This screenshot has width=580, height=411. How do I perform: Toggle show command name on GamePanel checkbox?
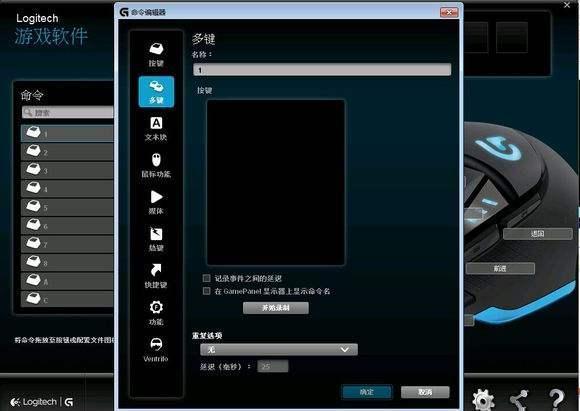(x=207, y=291)
